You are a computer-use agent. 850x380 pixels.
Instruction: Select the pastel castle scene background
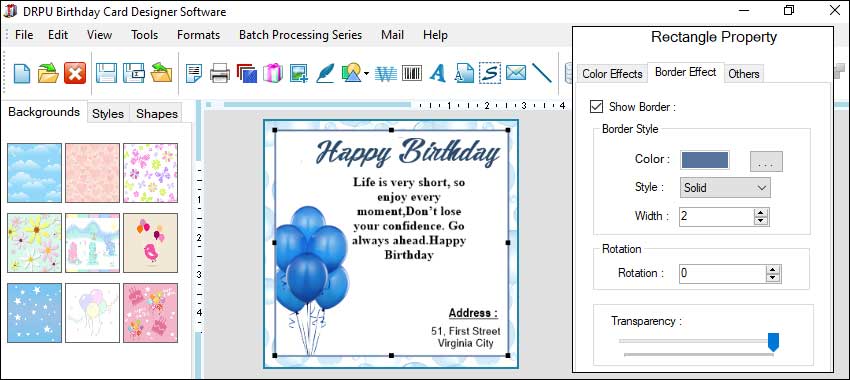point(92,243)
